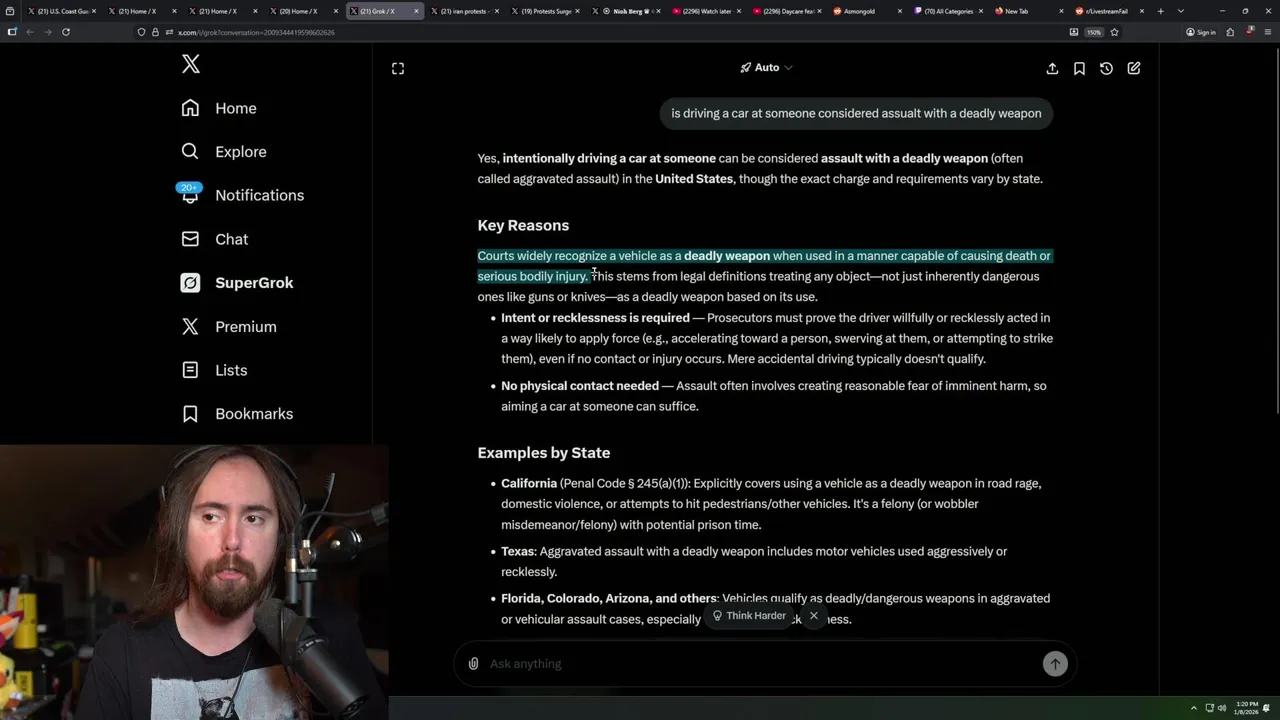This screenshot has width=1280, height=720.
Task: Dismiss the Think Harder suggestion
Action: [814, 616]
